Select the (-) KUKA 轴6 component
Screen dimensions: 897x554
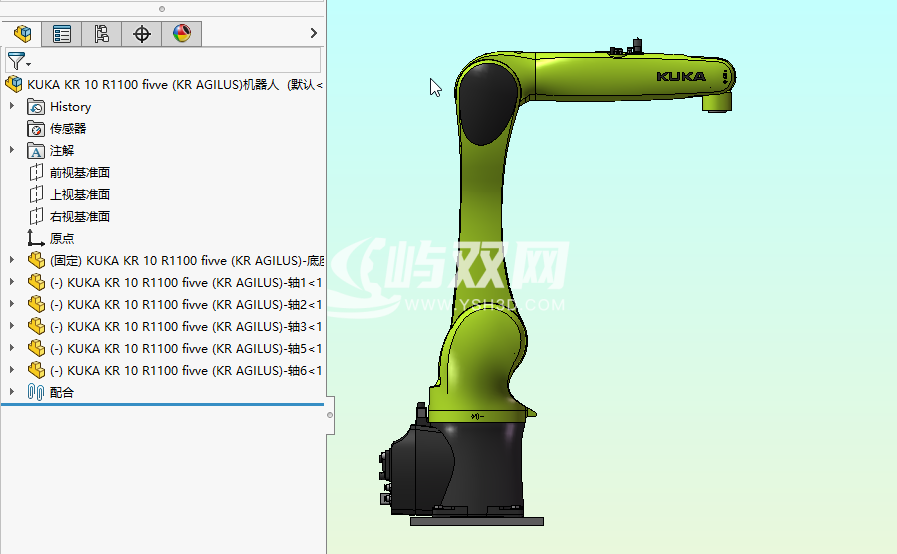click(186, 371)
